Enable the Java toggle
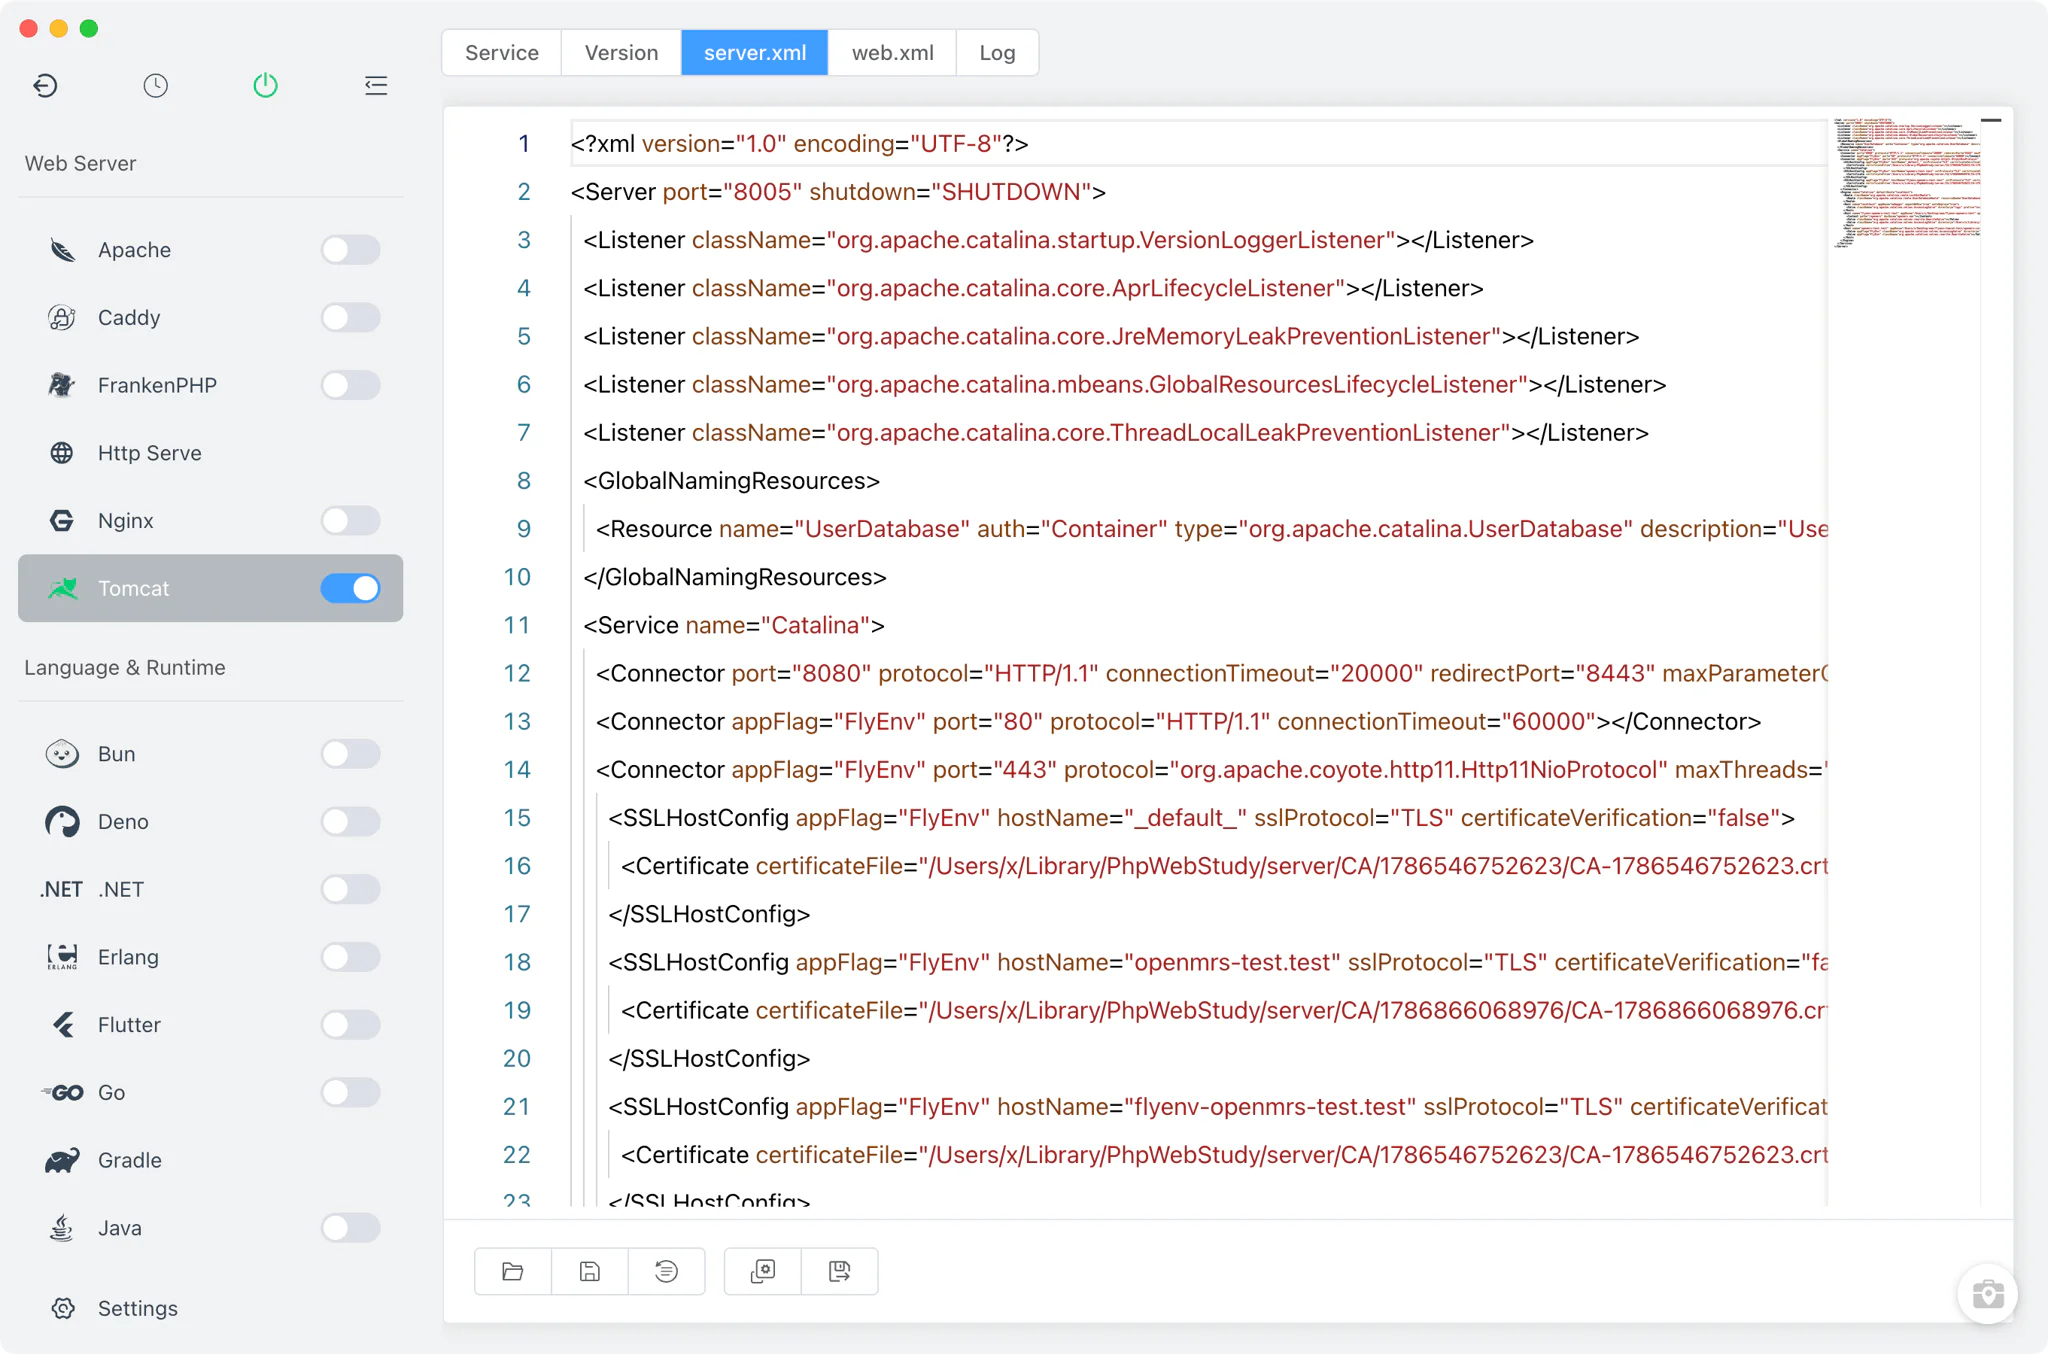 pyautogui.click(x=350, y=1228)
